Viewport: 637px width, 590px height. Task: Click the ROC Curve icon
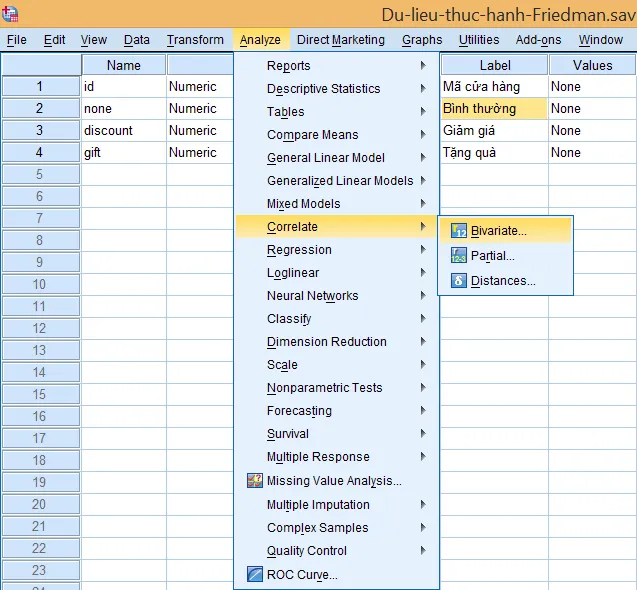point(255,574)
